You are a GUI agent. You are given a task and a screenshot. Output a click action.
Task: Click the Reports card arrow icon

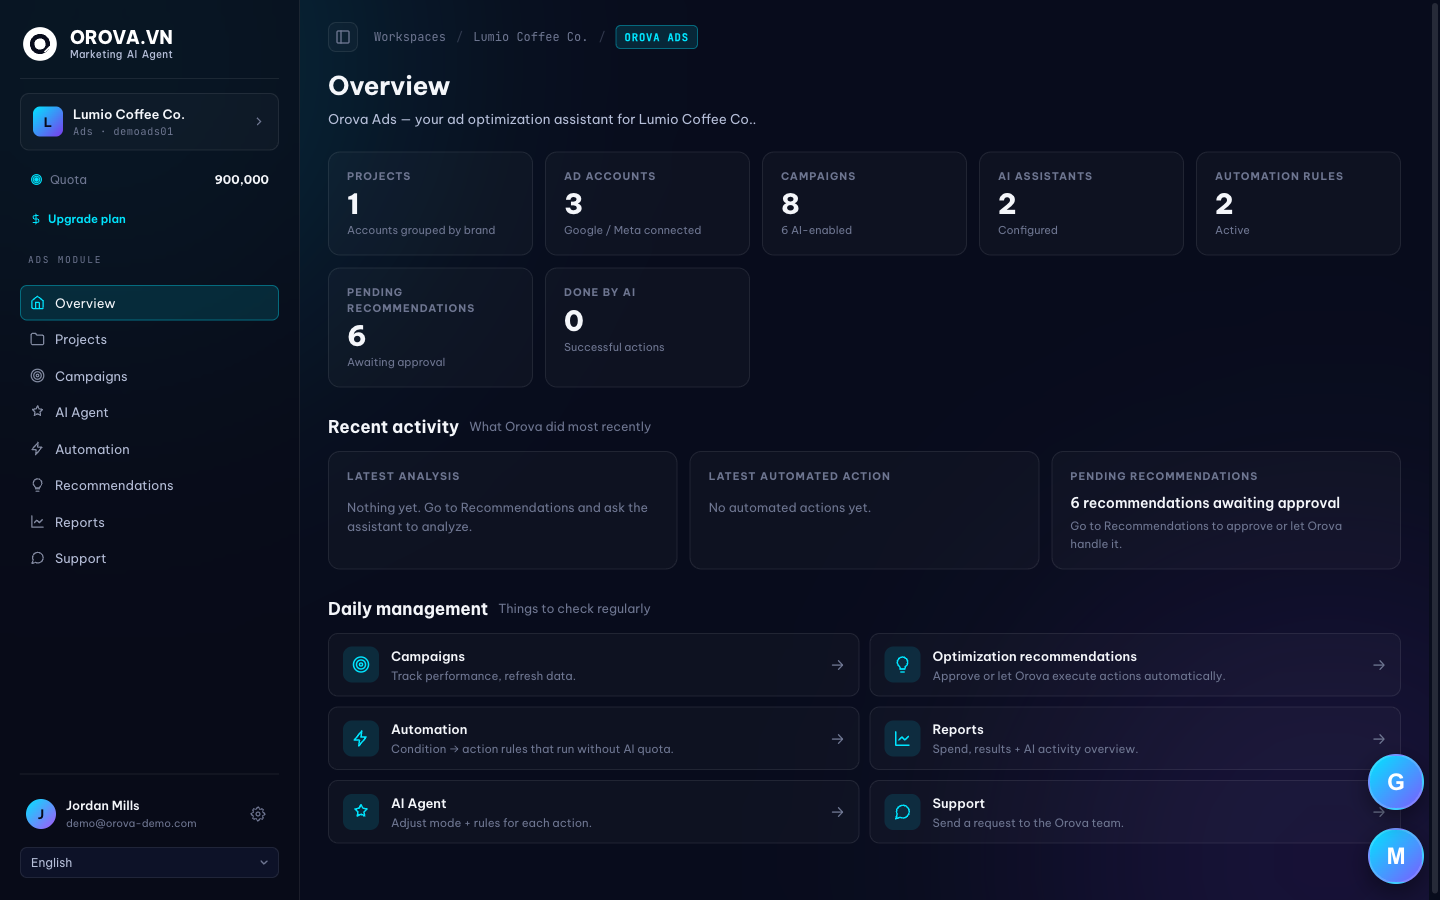click(1379, 739)
